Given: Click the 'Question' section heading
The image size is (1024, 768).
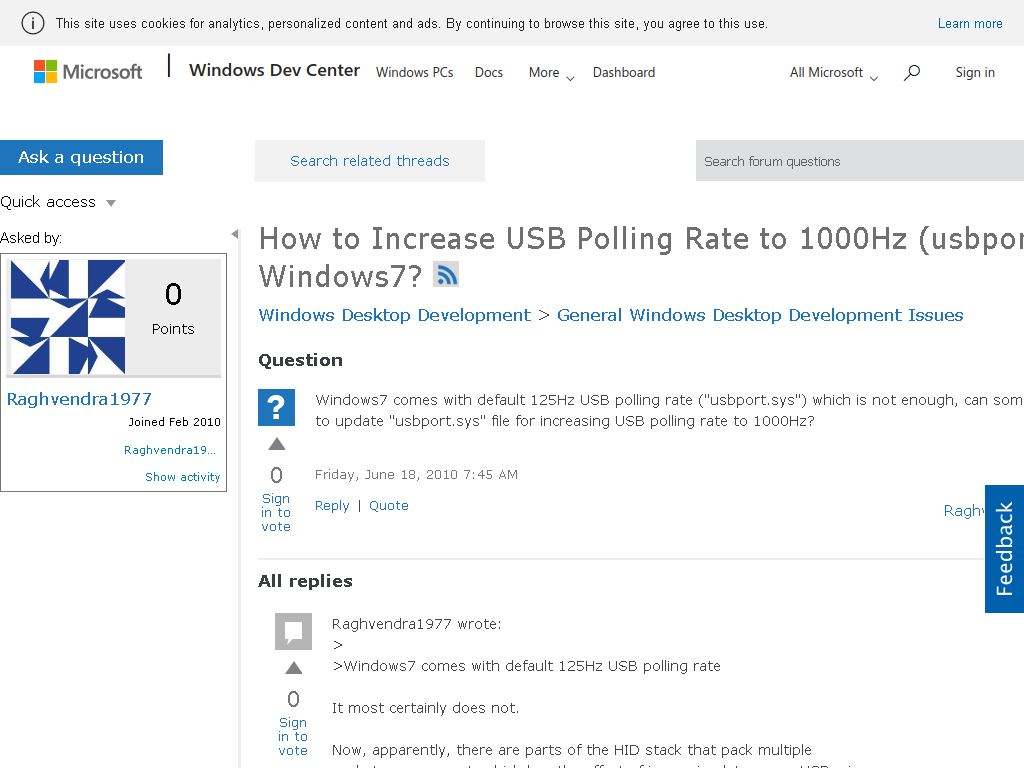Looking at the screenshot, I should coord(300,360).
